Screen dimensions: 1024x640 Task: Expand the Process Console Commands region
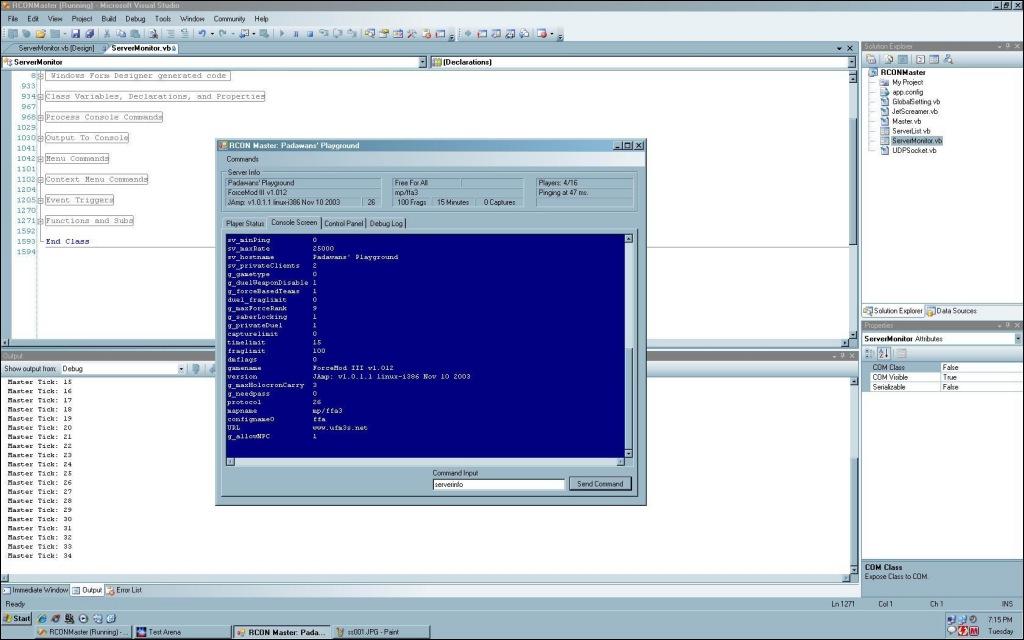click(40, 117)
